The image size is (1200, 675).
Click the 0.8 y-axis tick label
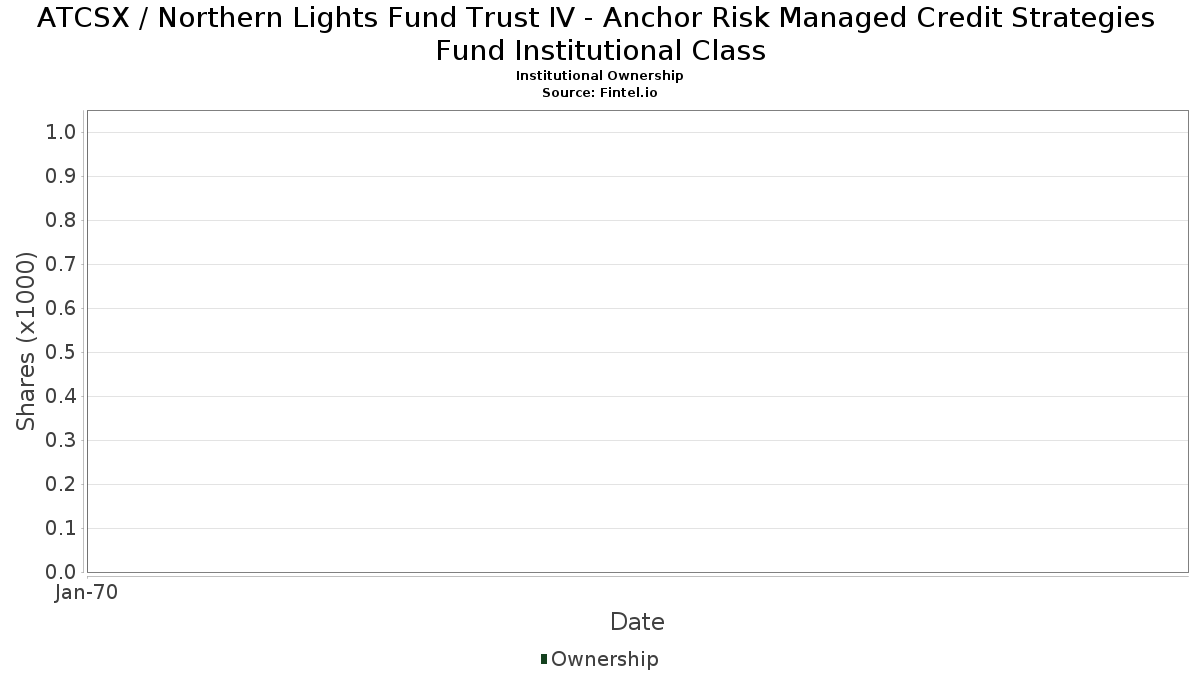click(x=62, y=221)
